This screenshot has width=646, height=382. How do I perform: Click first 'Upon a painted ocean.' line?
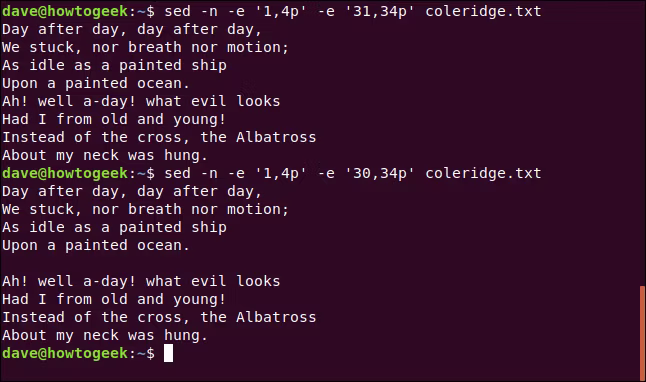click(96, 84)
